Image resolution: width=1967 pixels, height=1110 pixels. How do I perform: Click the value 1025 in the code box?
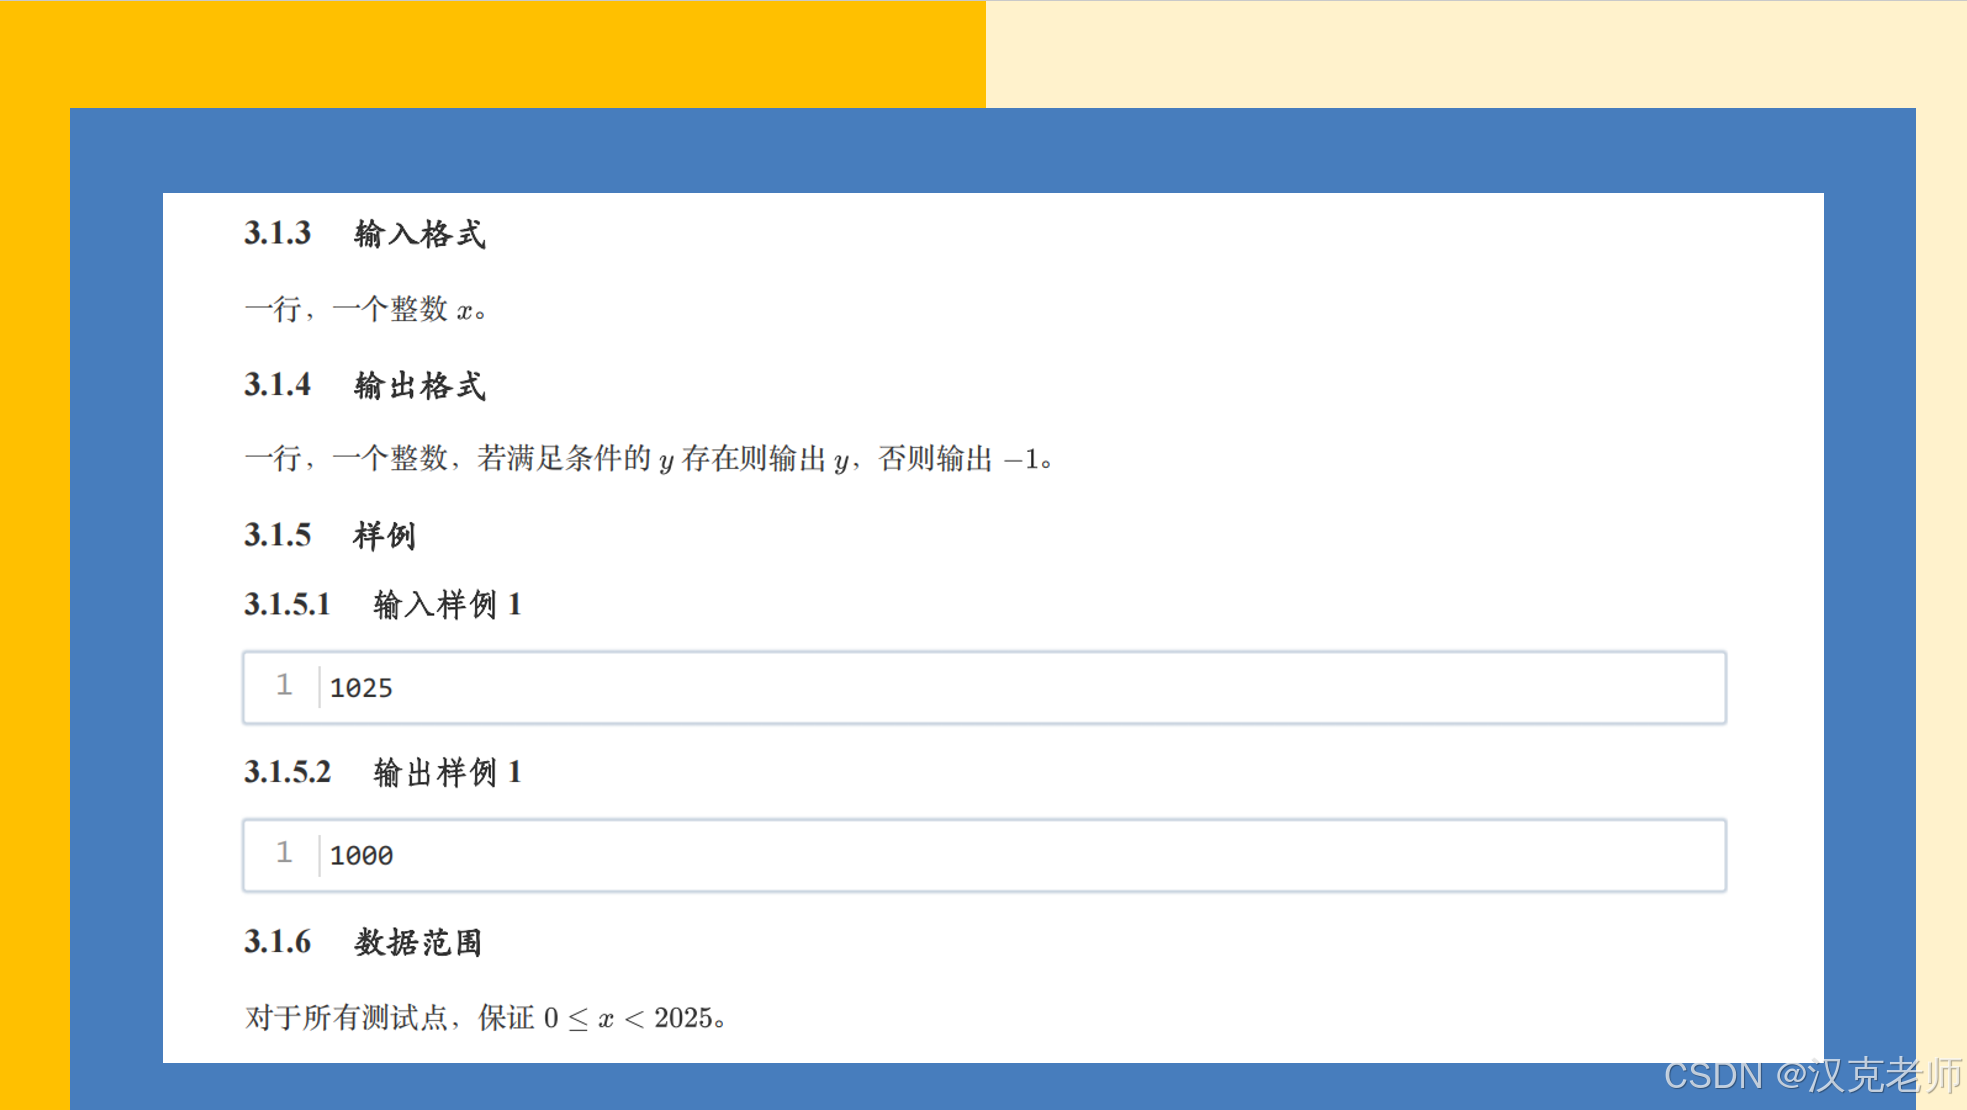[361, 688]
